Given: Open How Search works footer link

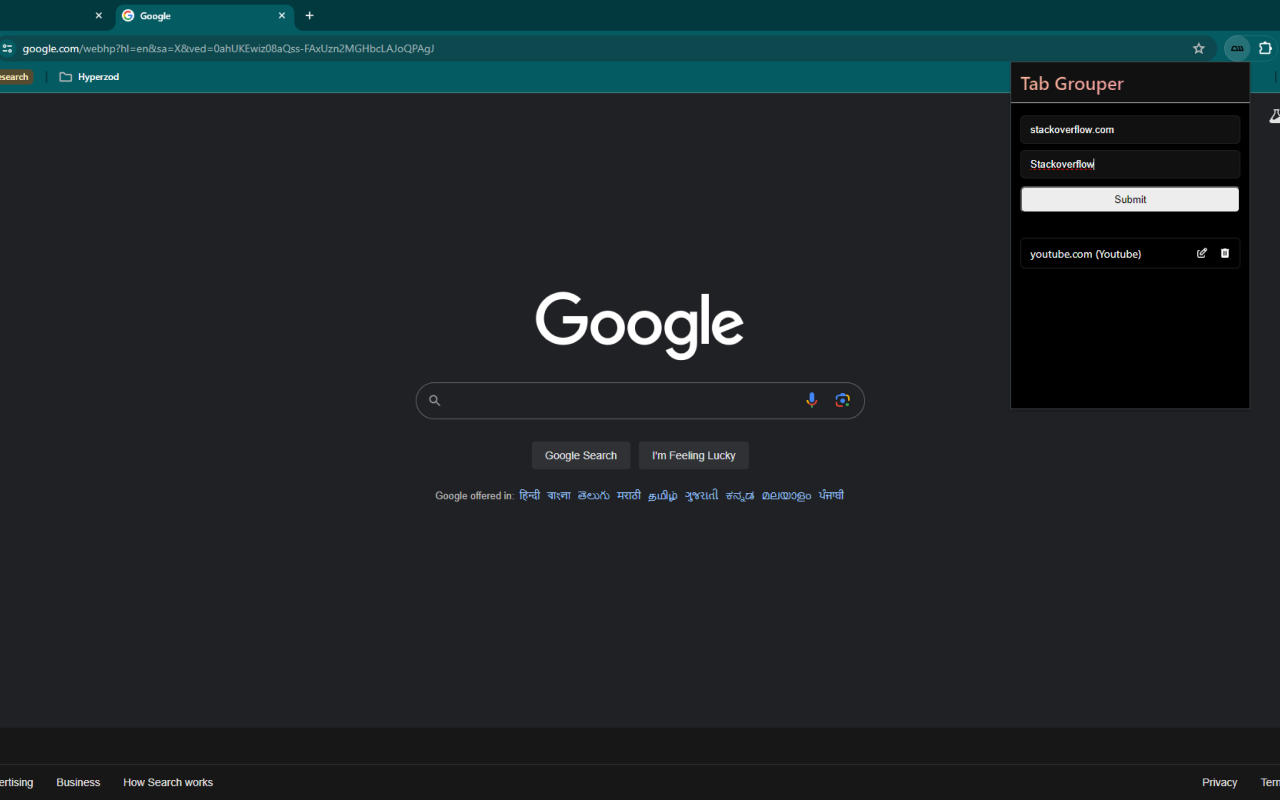Looking at the screenshot, I should (168, 782).
